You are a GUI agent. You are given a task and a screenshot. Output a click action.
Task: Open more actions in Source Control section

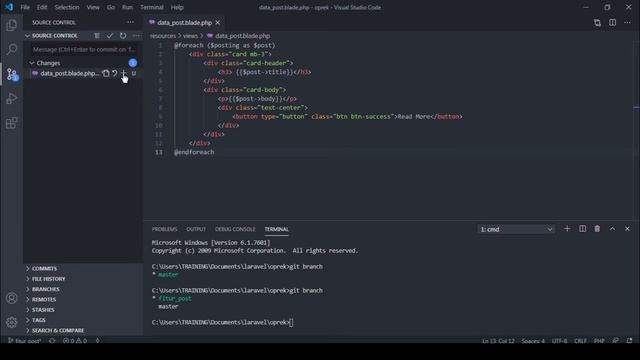click(x=136, y=36)
